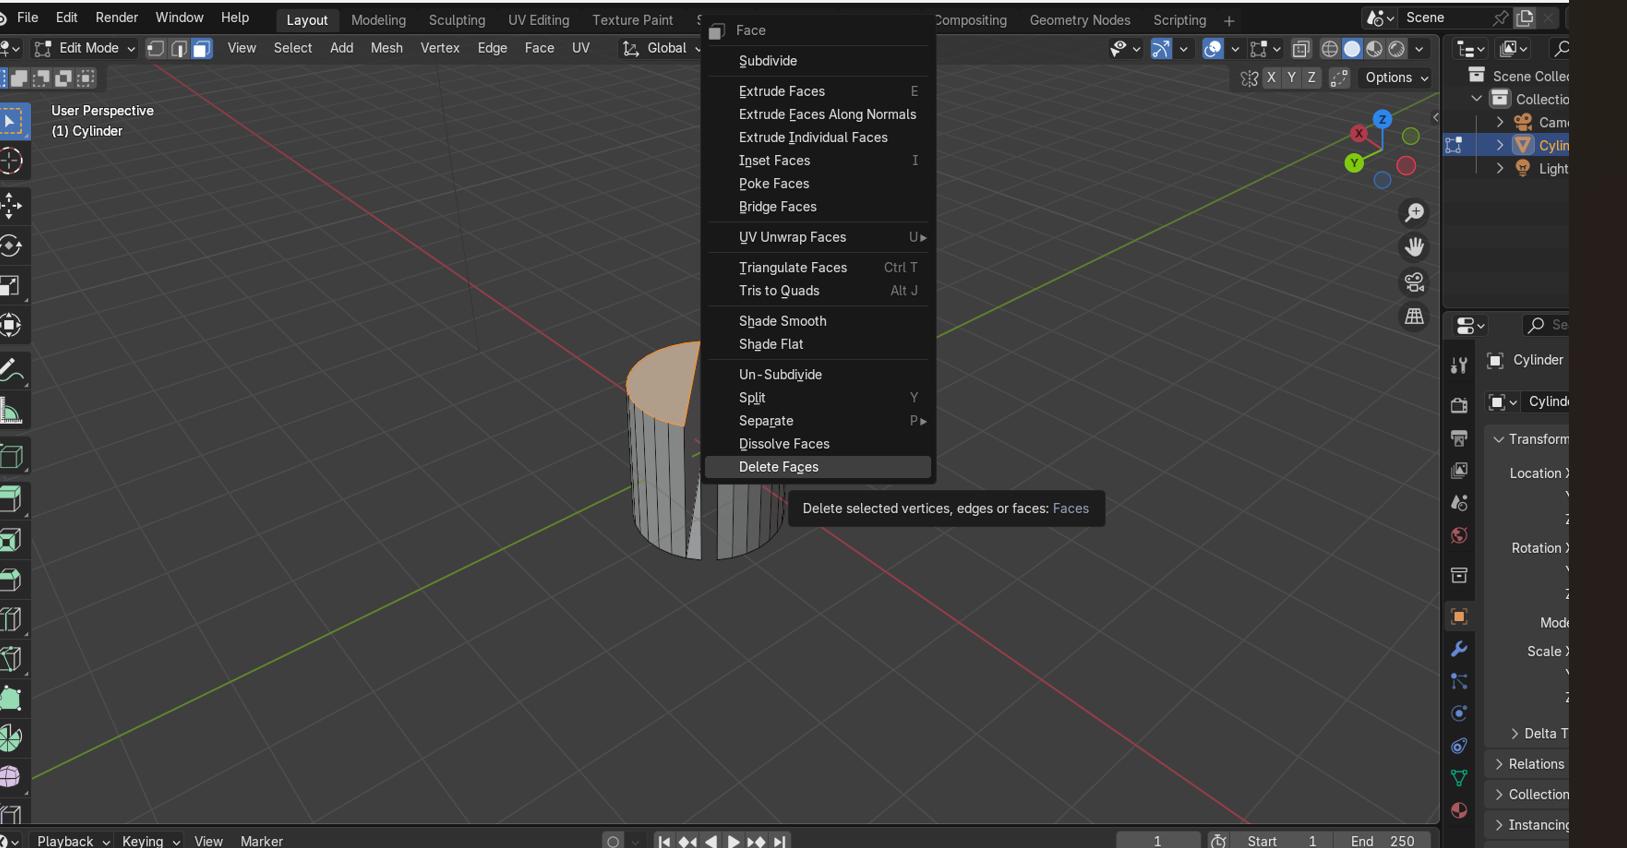Open the Global transform orientation dropdown
1627x848 pixels.
click(x=660, y=48)
